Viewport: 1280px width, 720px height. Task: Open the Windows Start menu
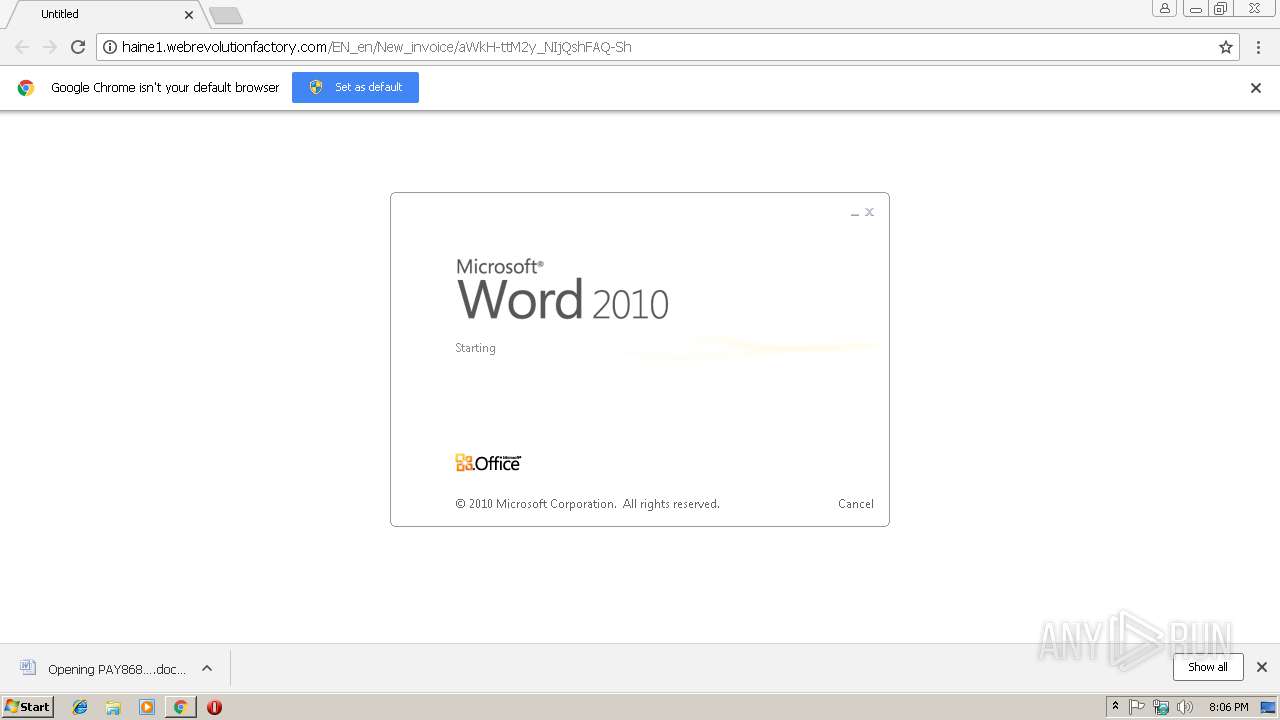[28, 707]
